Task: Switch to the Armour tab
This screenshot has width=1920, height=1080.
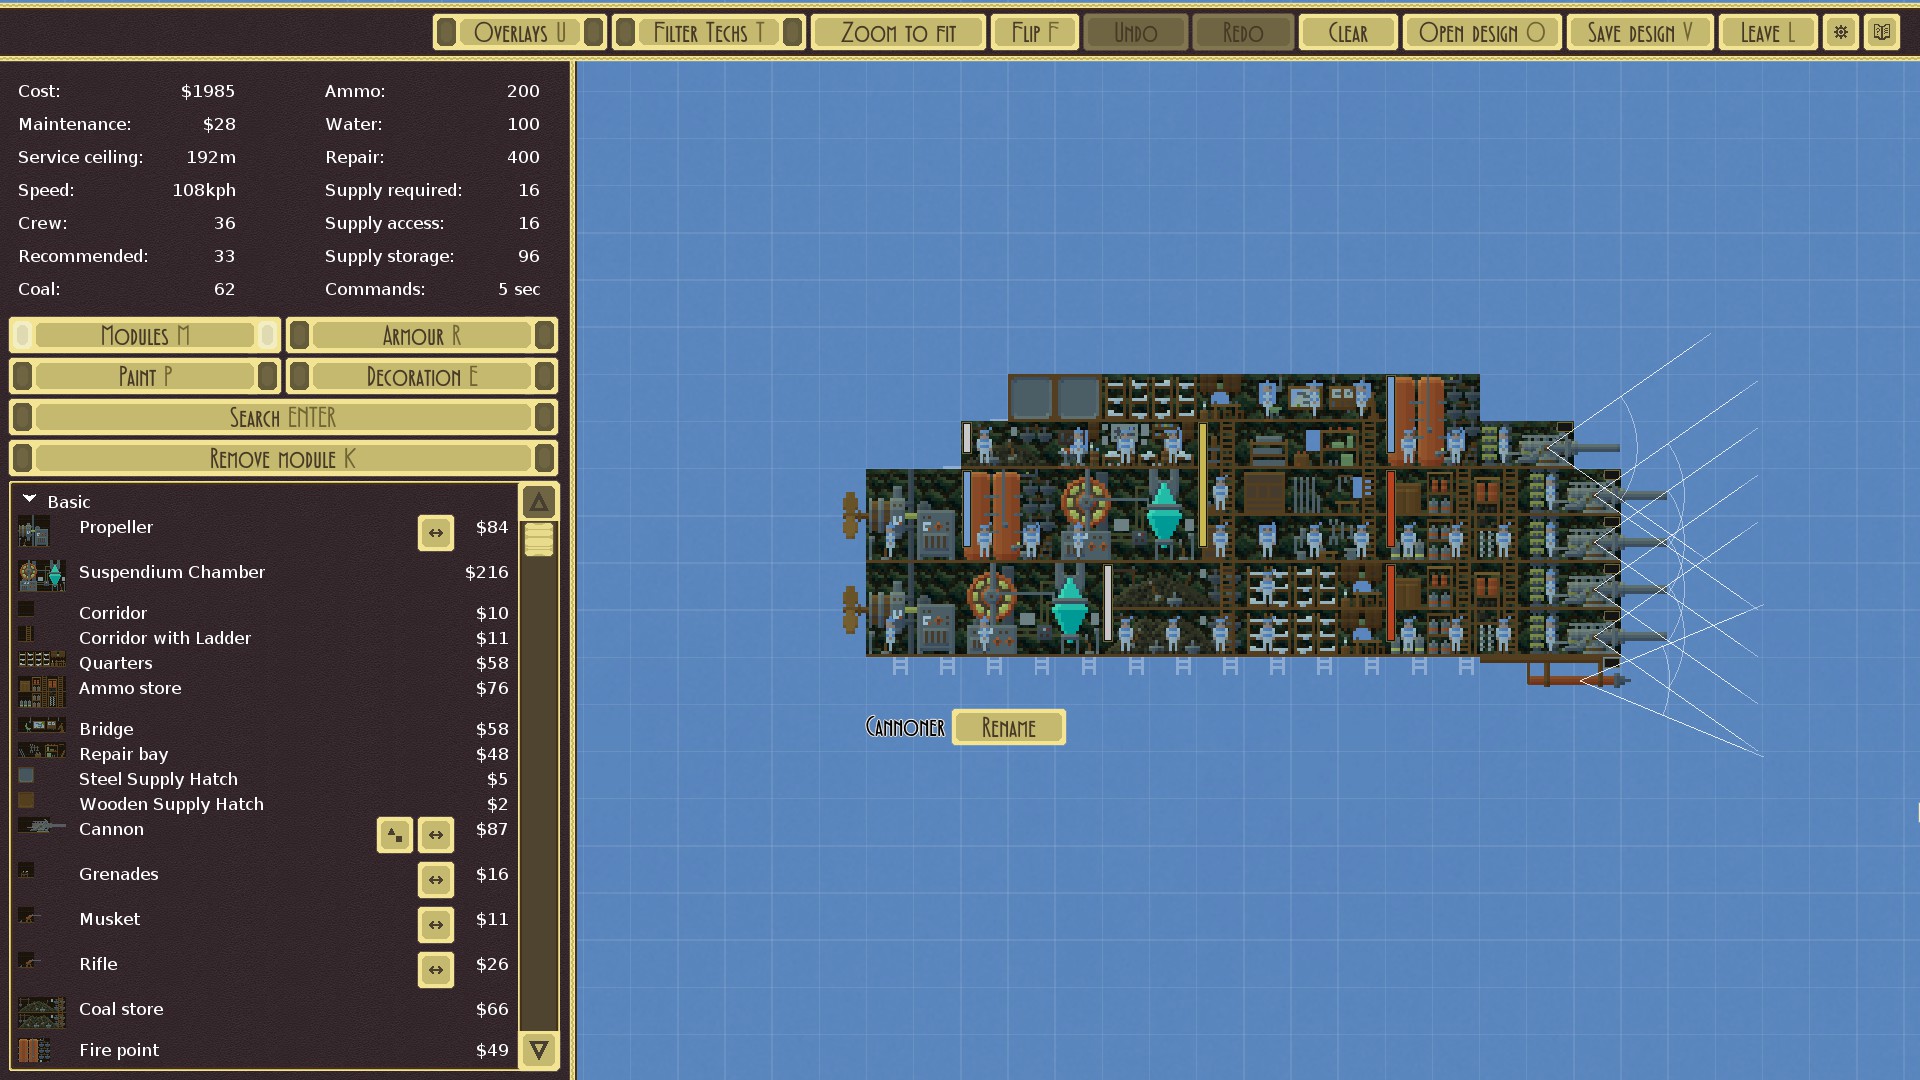Action: tap(421, 336)
